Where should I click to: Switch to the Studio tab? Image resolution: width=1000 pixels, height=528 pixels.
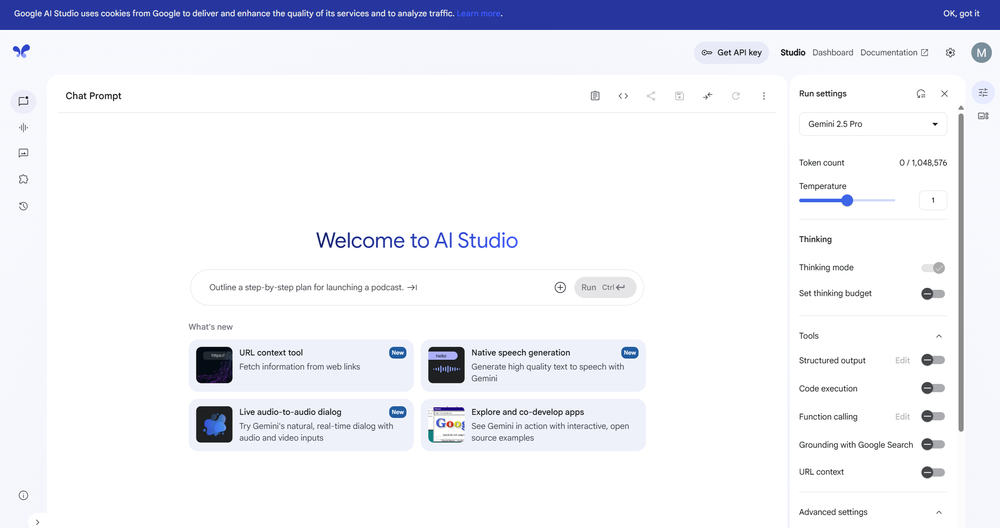point(793,52)
